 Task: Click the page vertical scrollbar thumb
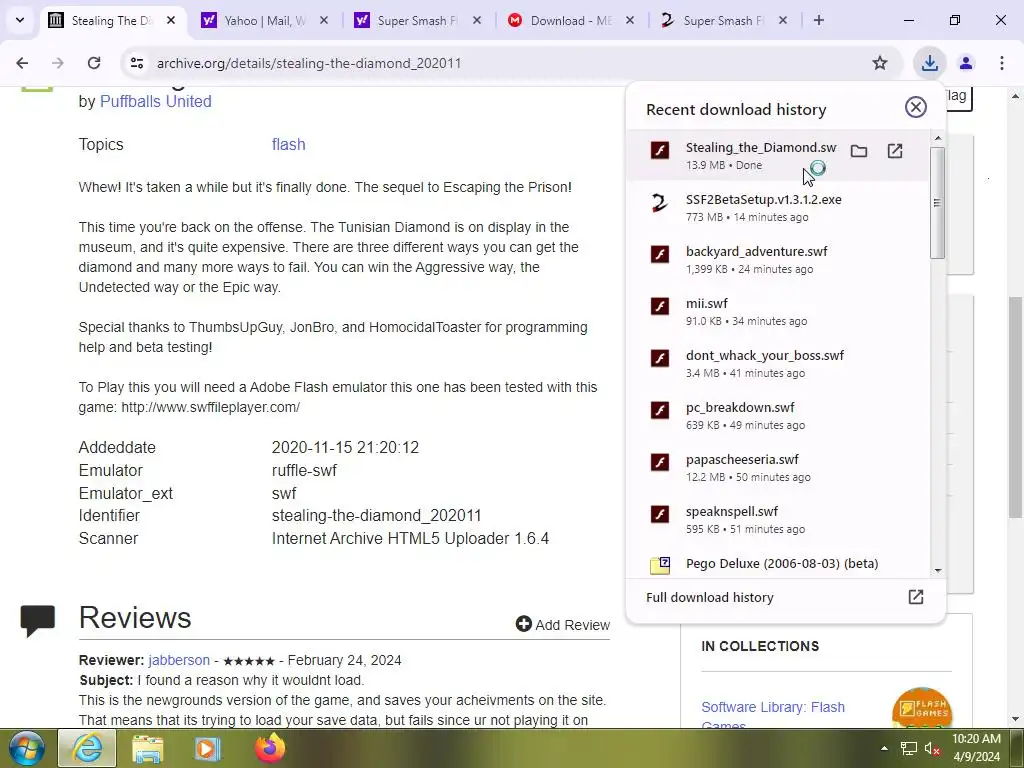click(1016, 408)
